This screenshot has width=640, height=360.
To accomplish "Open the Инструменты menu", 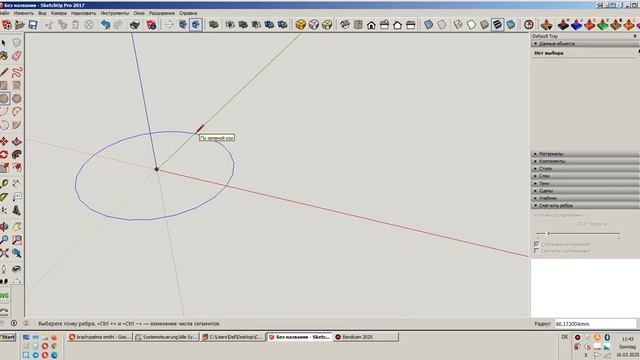I will pyautogui.click(x=115, y=13).
